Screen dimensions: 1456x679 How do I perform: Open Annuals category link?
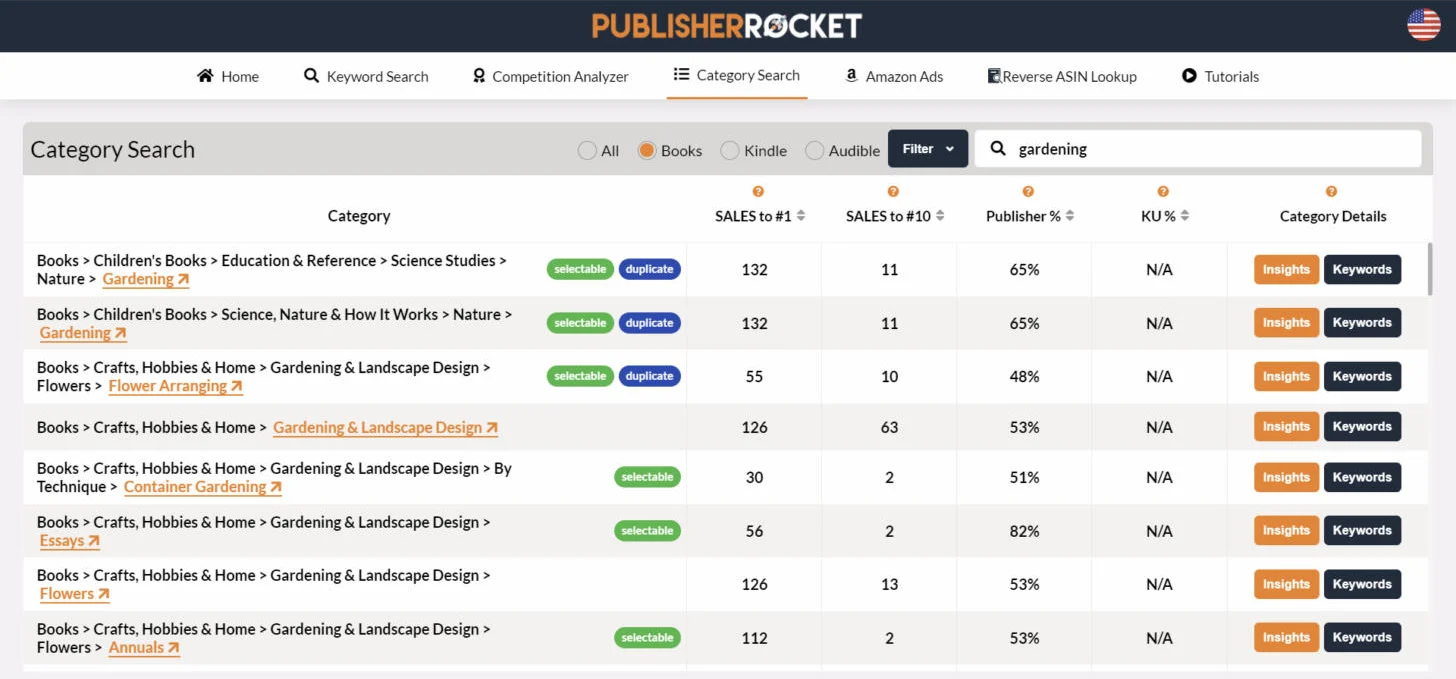[x=144, y=648]
